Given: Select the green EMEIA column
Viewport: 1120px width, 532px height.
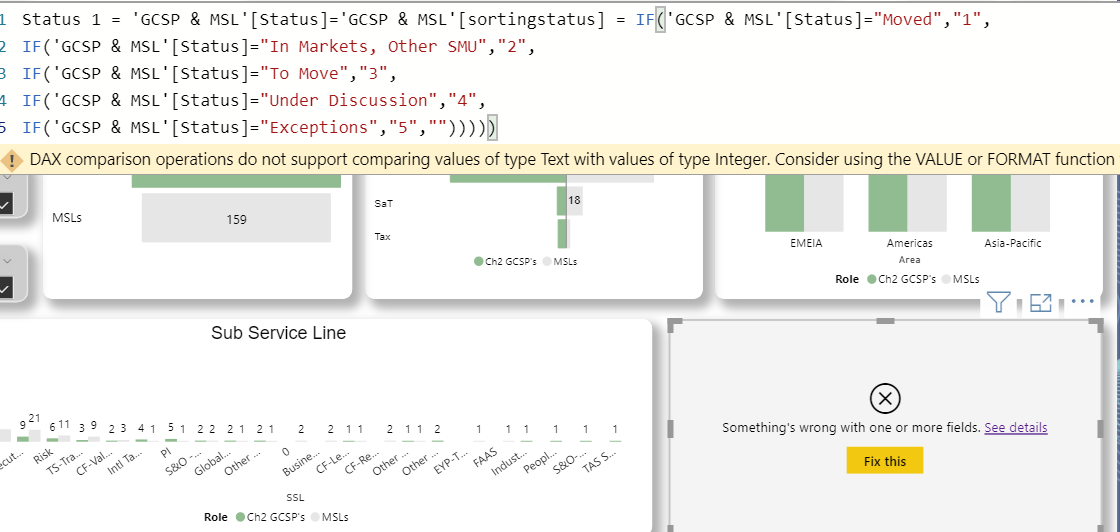Looking at the screenshot, I should [x=784, y=203].
